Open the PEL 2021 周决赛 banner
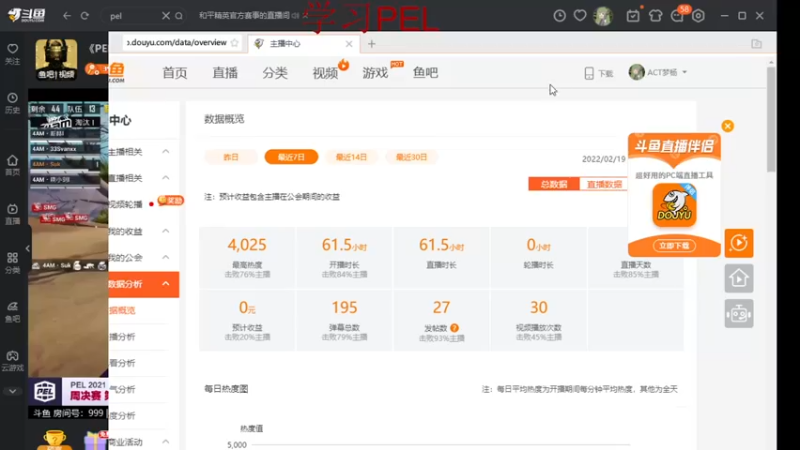Viewport: 800px width, 450px height. pos(68,391)
